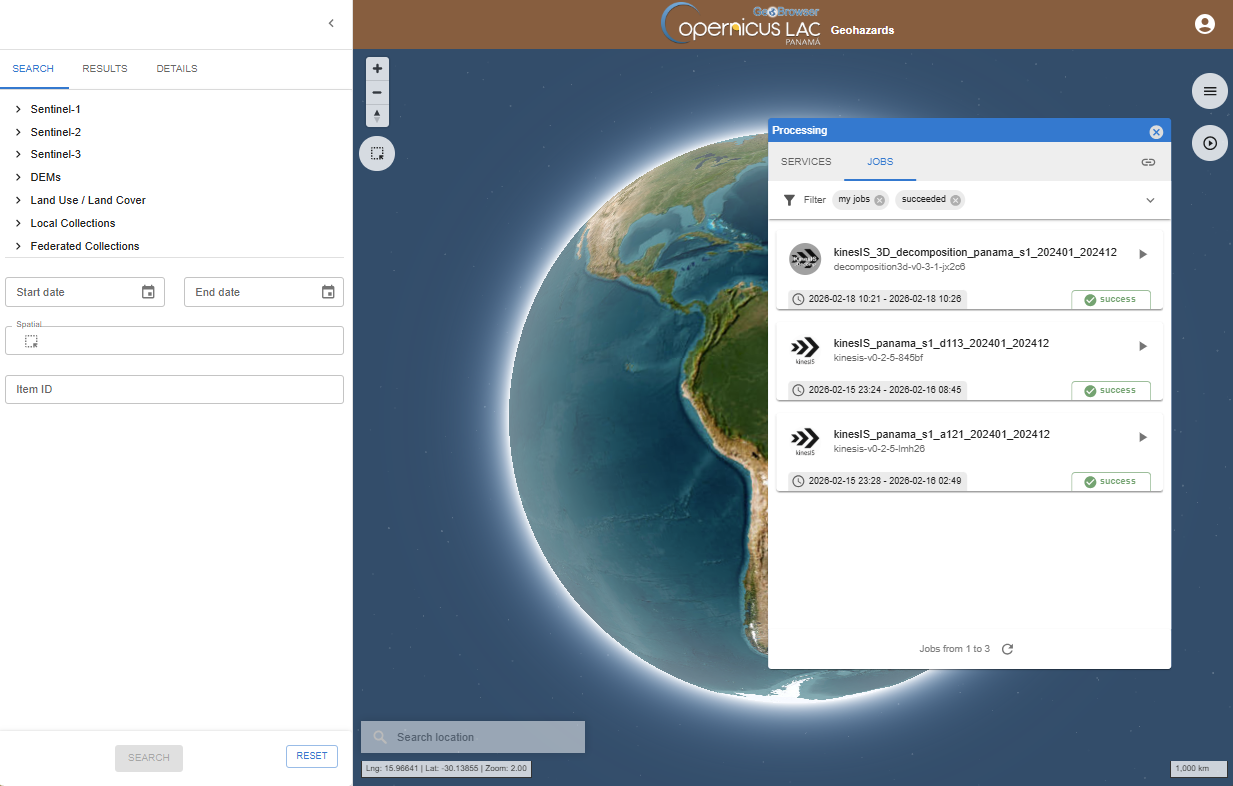Remove the 'my jobs' filter chip
The height and width of the screenshot is (786, 1233).
[880, 200]
